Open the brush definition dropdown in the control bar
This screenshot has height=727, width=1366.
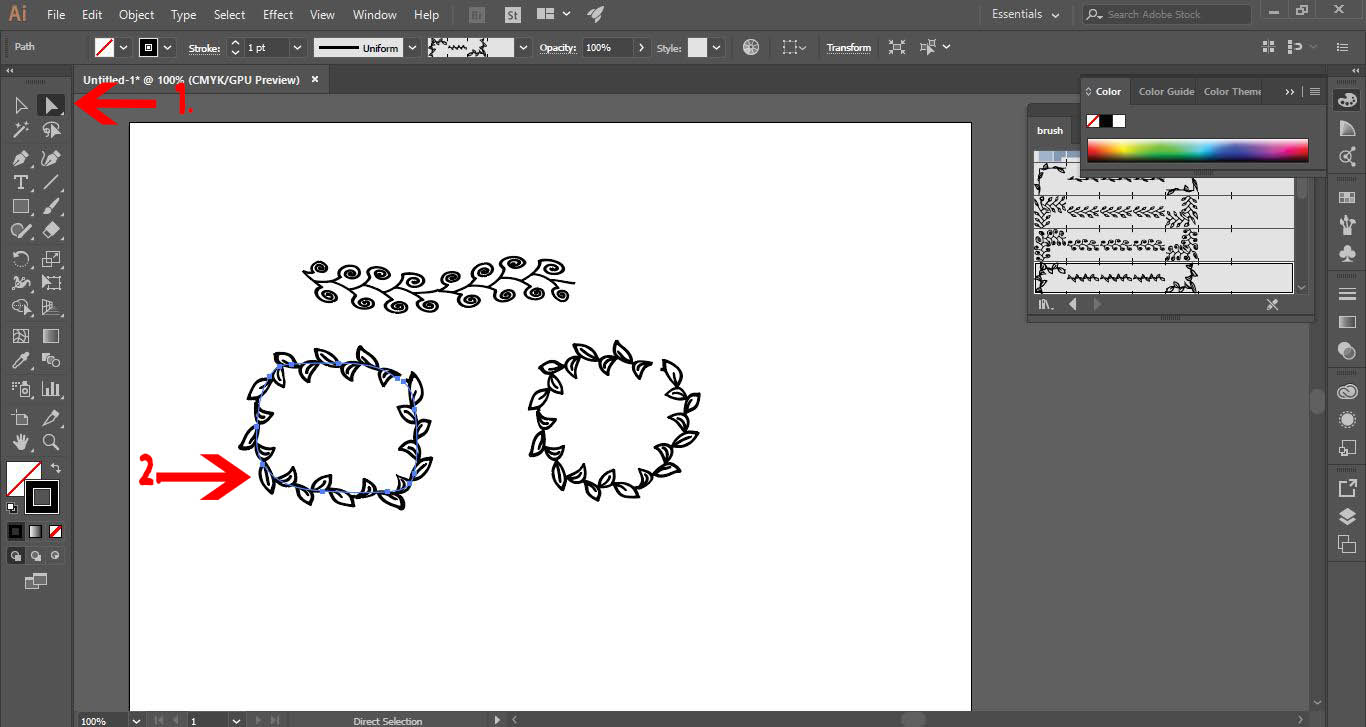(521, 47)
